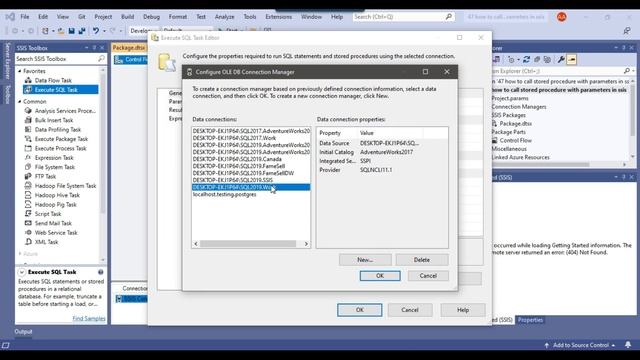Select the FTP Task icon
The width and height of the screenshot is (640, 360).
click(x=28, y=176)
